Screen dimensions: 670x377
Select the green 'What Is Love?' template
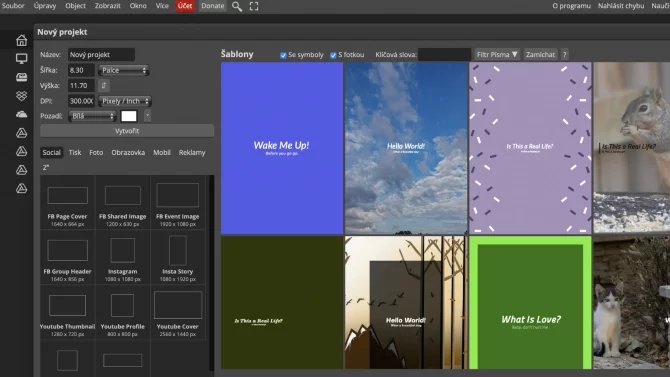pos(530,303)
